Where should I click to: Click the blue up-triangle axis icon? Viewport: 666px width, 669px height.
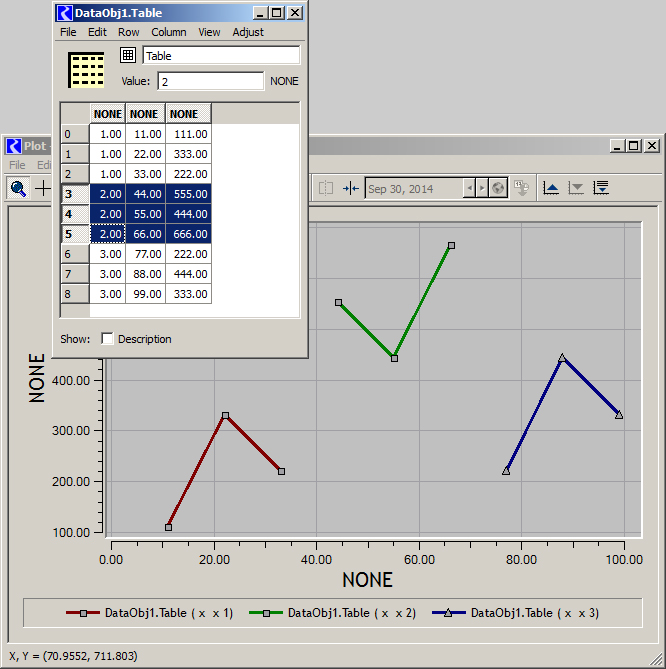[551, 188]
